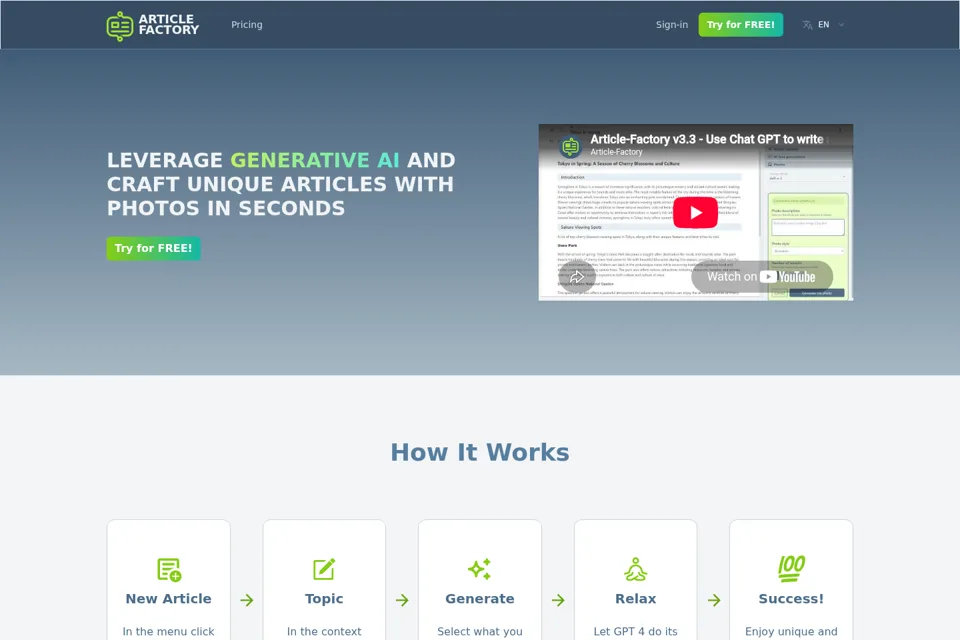This screenshot has height=640, width=960.
Task: Click text 'Let GPT 4 do its'
Action: click(x=636, y=631)
